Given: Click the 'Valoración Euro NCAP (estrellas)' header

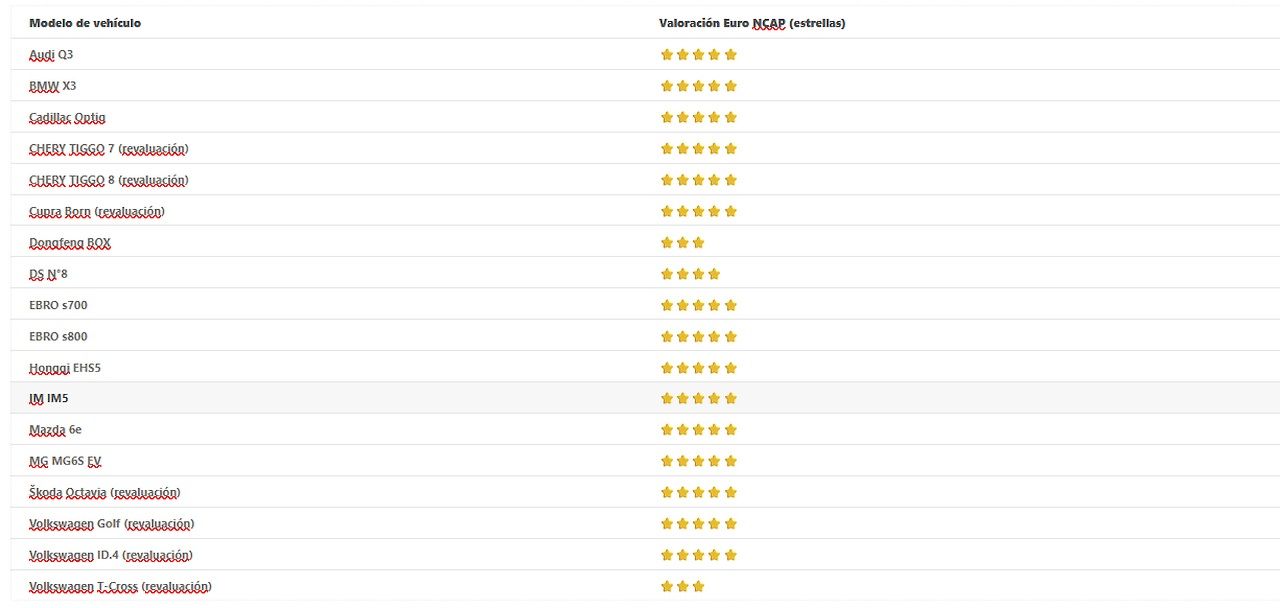Looking at the screenshot, I should [752, 23].
